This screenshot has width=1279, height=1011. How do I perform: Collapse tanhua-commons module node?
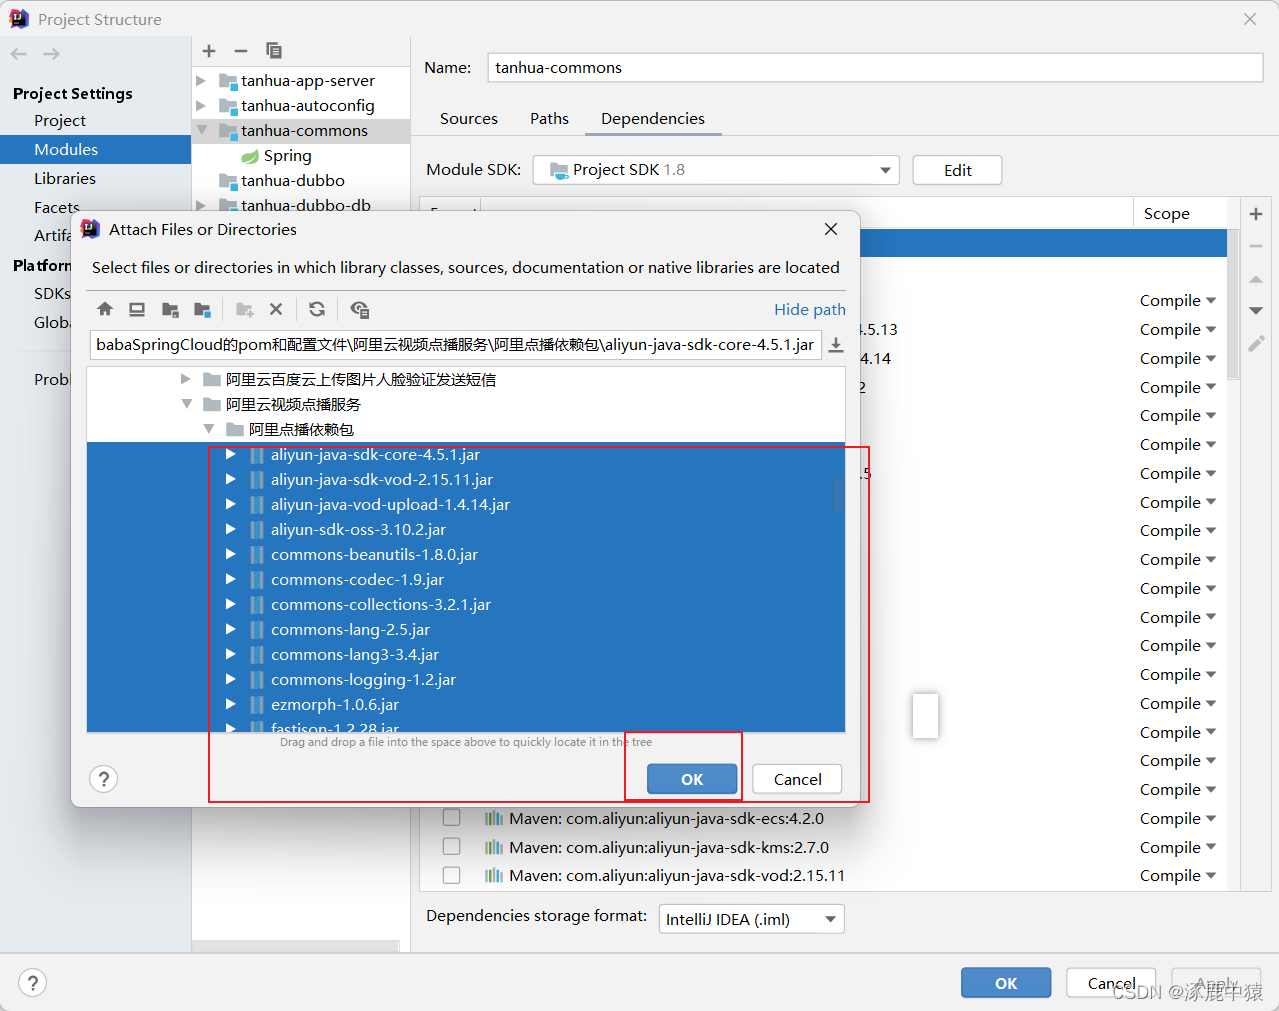[x=201, y=130]
